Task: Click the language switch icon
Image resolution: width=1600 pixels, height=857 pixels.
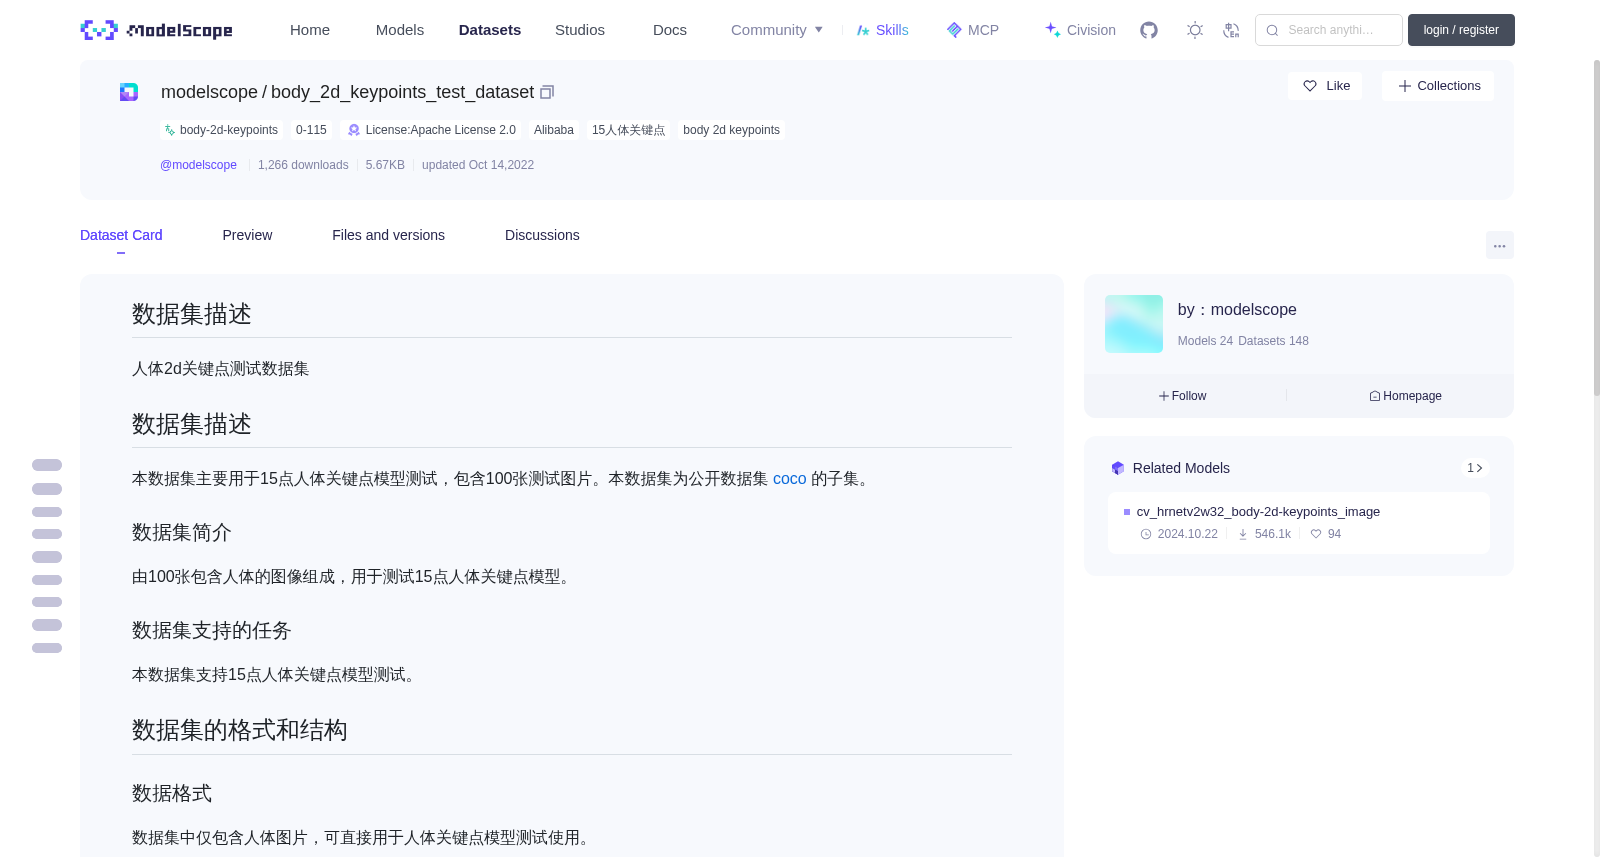Action: pyautogui.click(x=1231, y=30)
